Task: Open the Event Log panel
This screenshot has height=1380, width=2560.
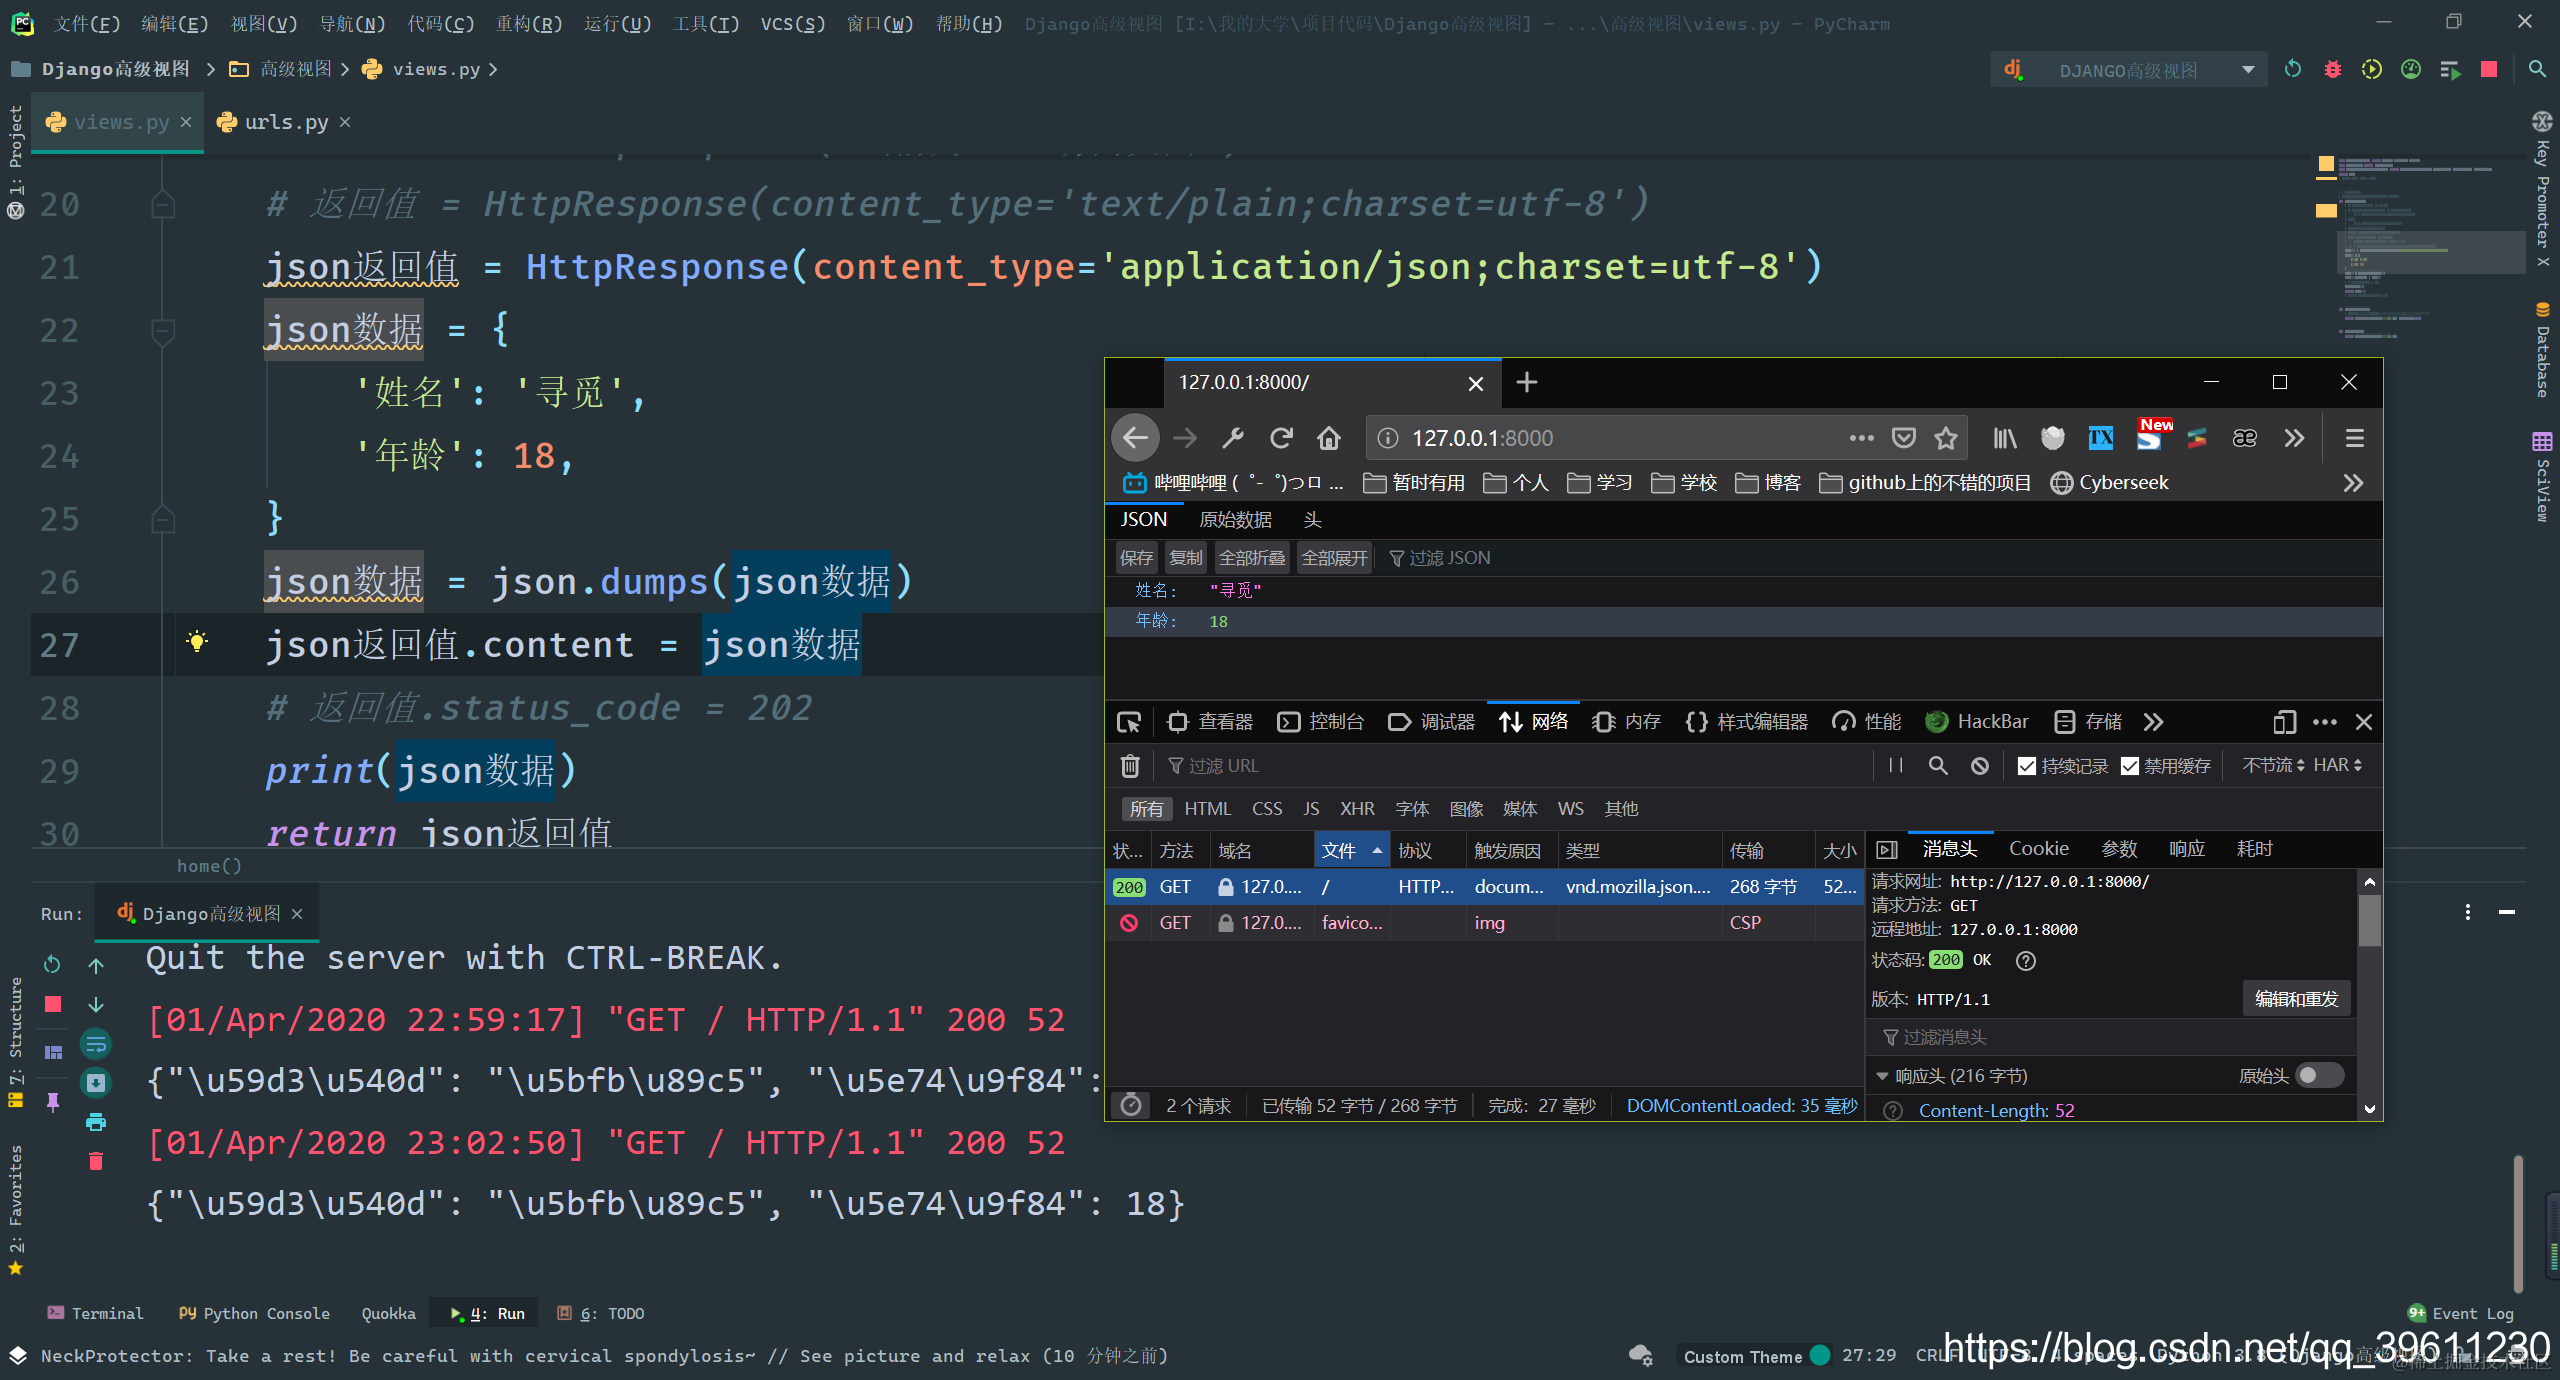Action: [2462, 1313]
